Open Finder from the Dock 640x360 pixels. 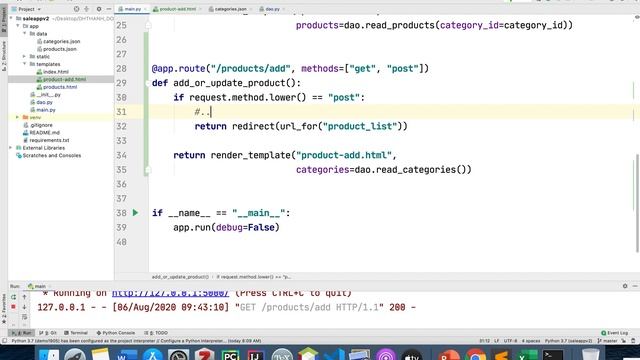point(49,356)
